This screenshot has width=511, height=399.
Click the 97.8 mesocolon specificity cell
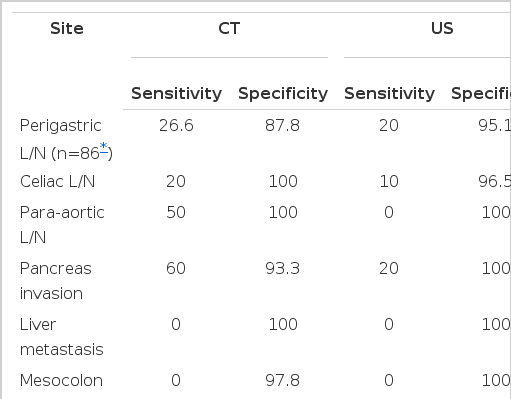tap(283, 380)
